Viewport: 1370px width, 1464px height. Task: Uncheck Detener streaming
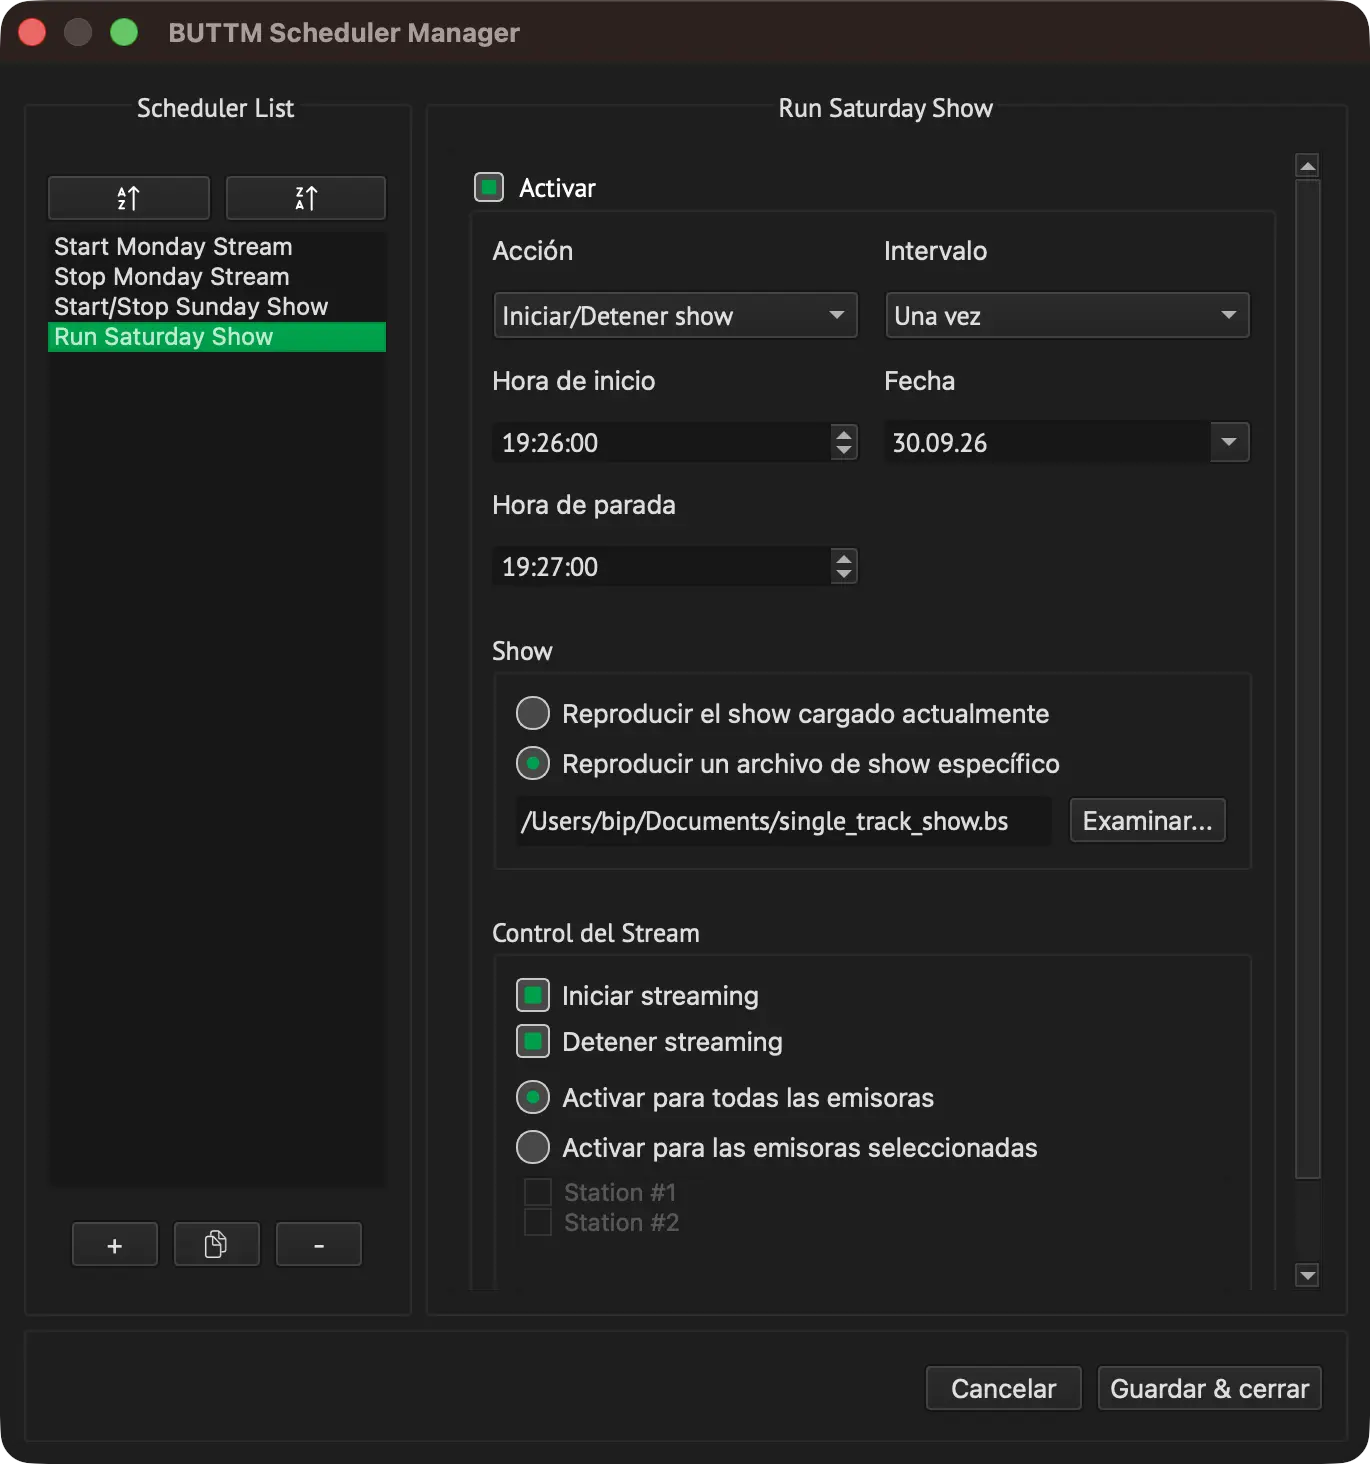533,1042
